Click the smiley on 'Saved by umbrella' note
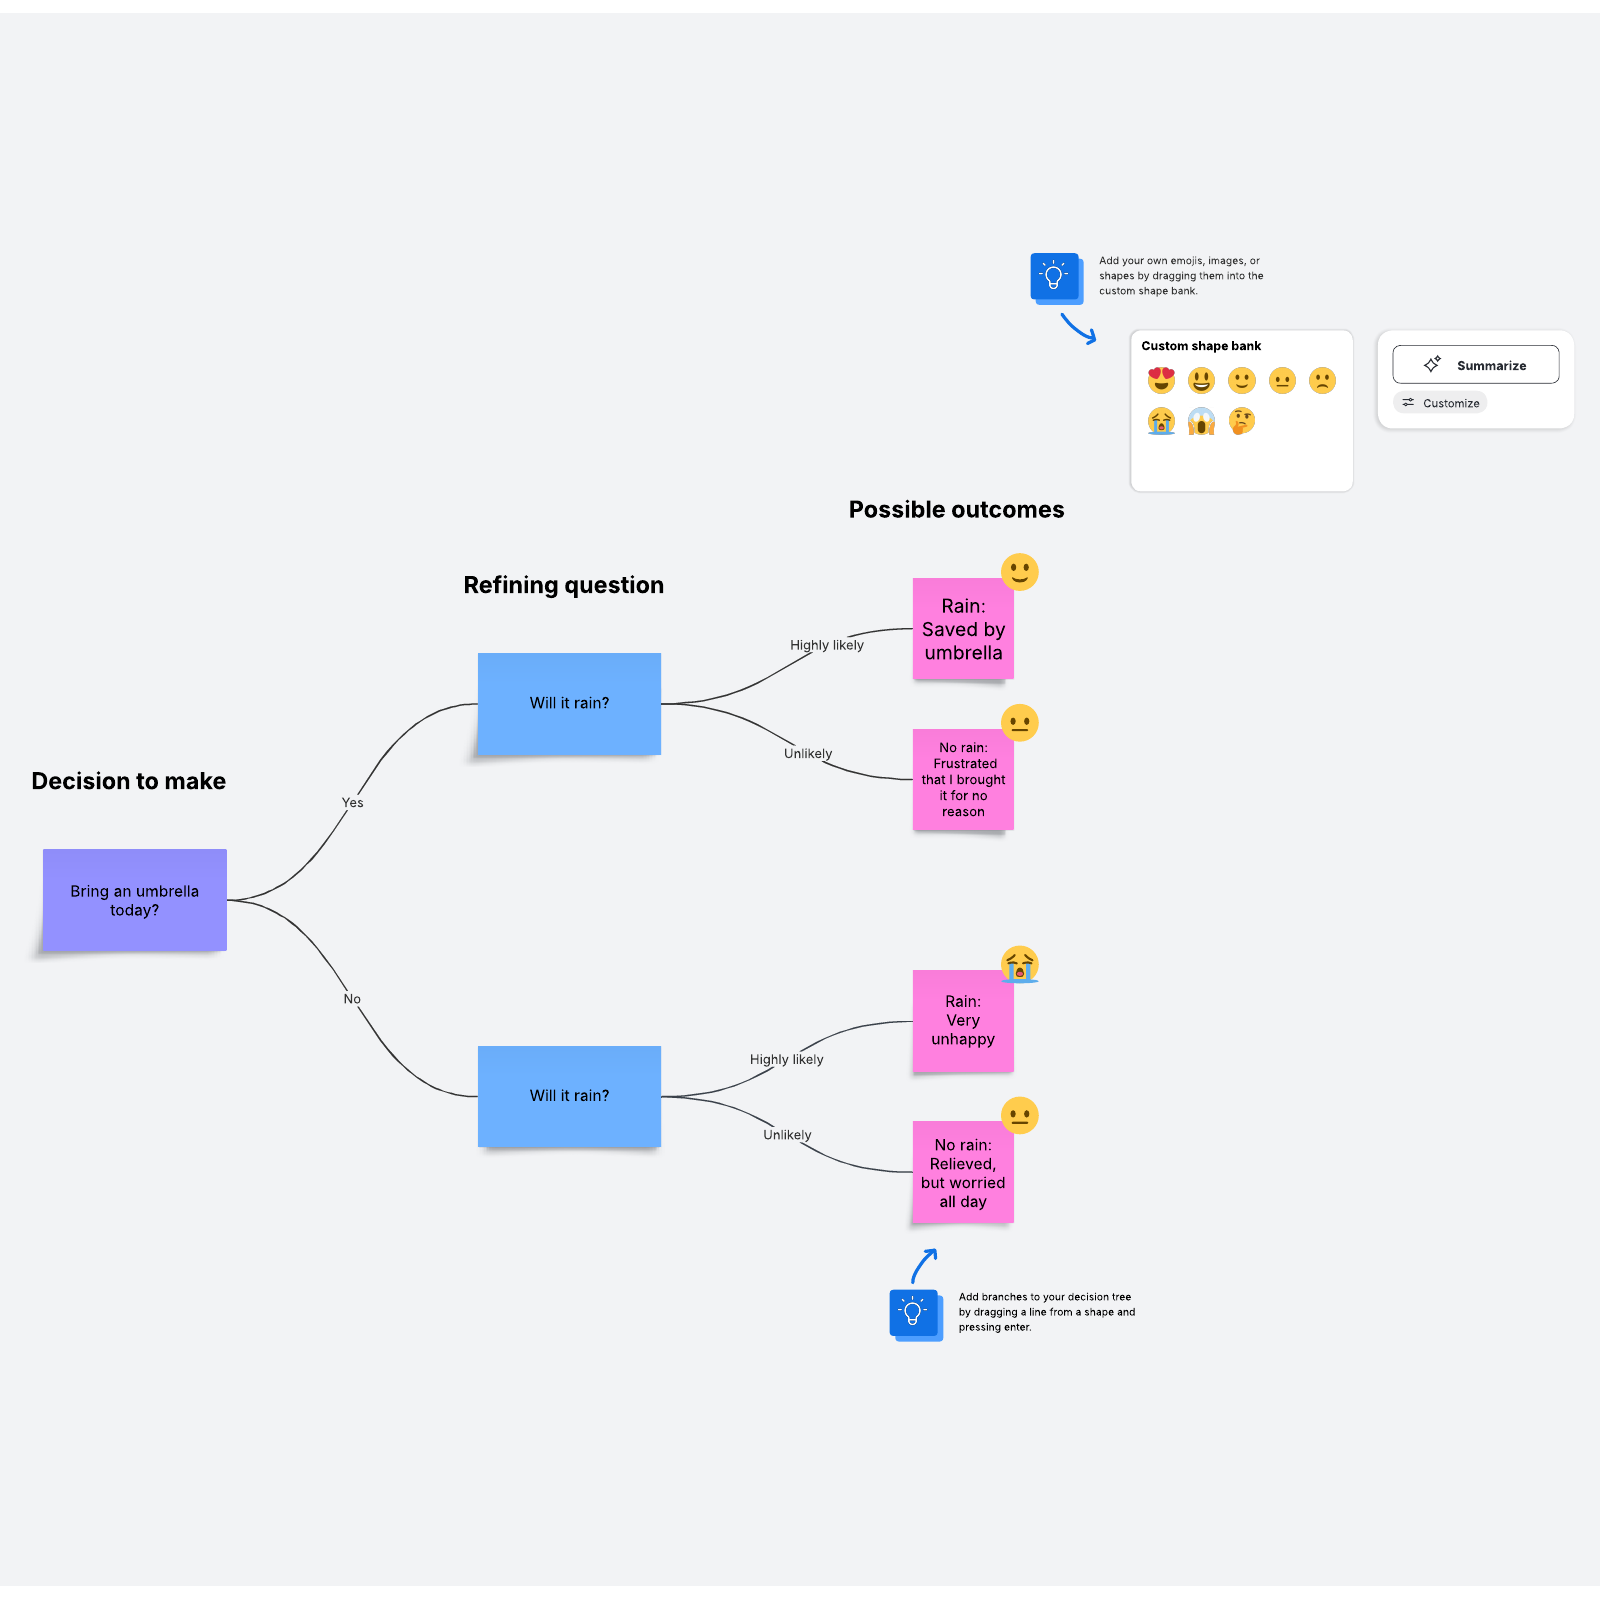 click(x=1020, y=572)
